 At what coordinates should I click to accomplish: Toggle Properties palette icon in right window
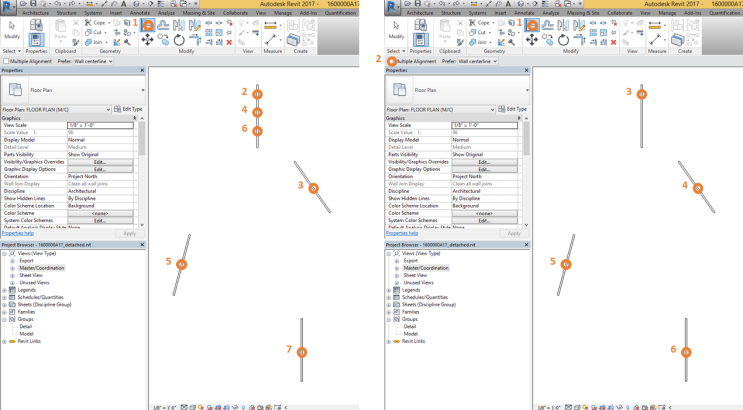(420, 40)
